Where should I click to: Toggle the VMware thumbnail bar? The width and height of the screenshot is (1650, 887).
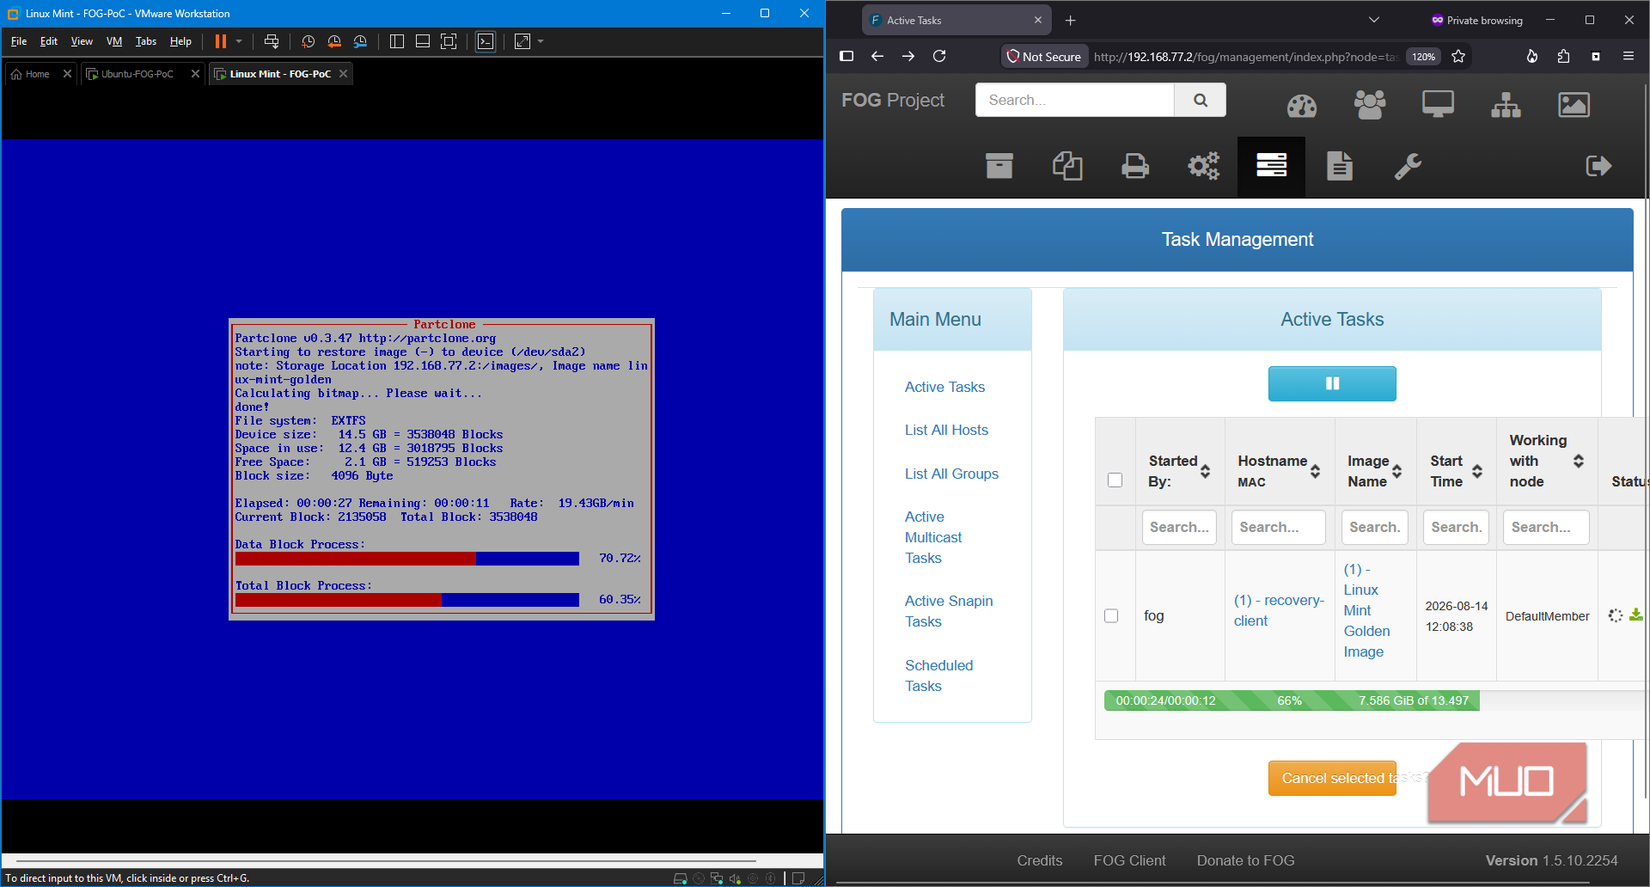tap(423, 41)
